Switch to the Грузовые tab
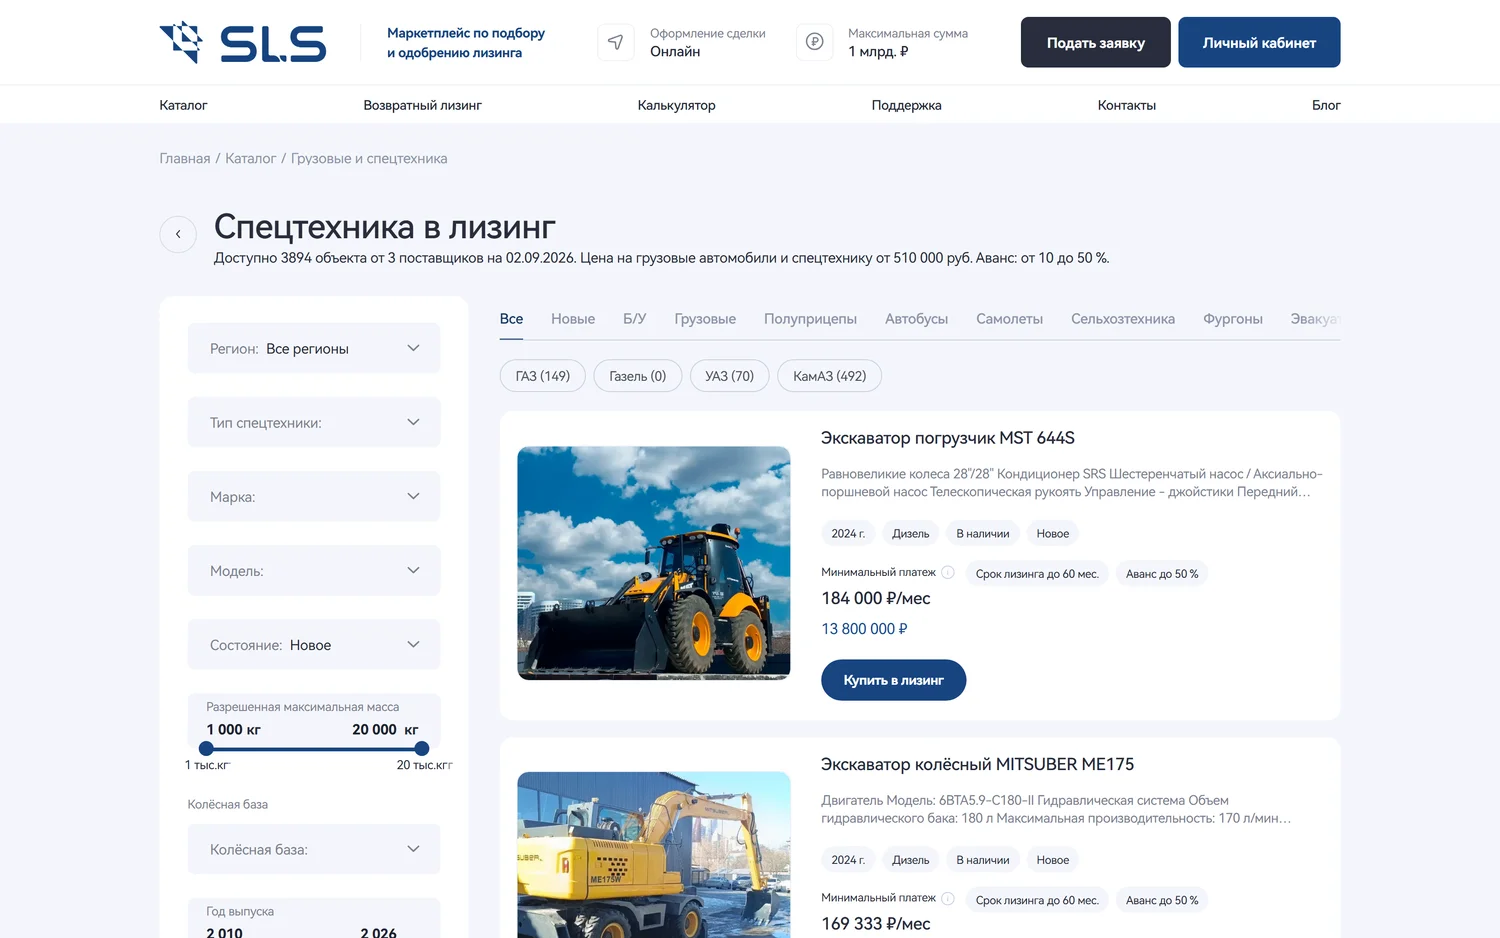This screenshot has height=938, width=1500. (x=705, y=319)
